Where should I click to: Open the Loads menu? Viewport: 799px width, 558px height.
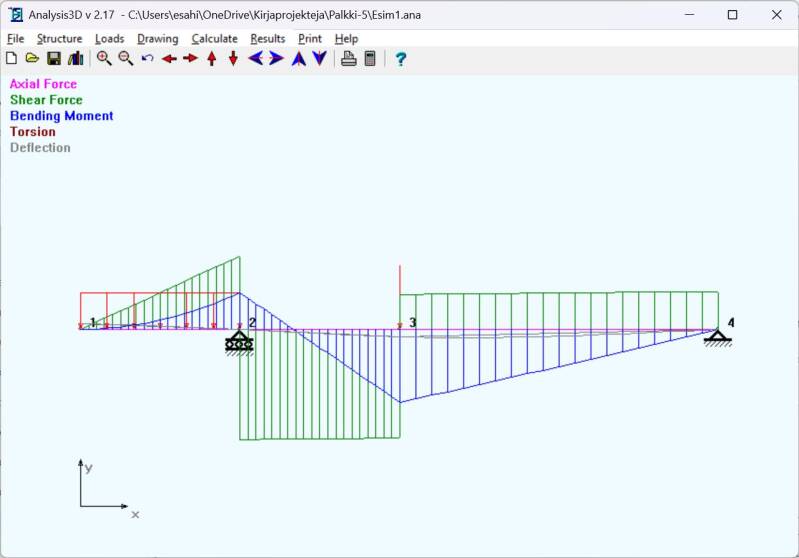coord(109,38)
